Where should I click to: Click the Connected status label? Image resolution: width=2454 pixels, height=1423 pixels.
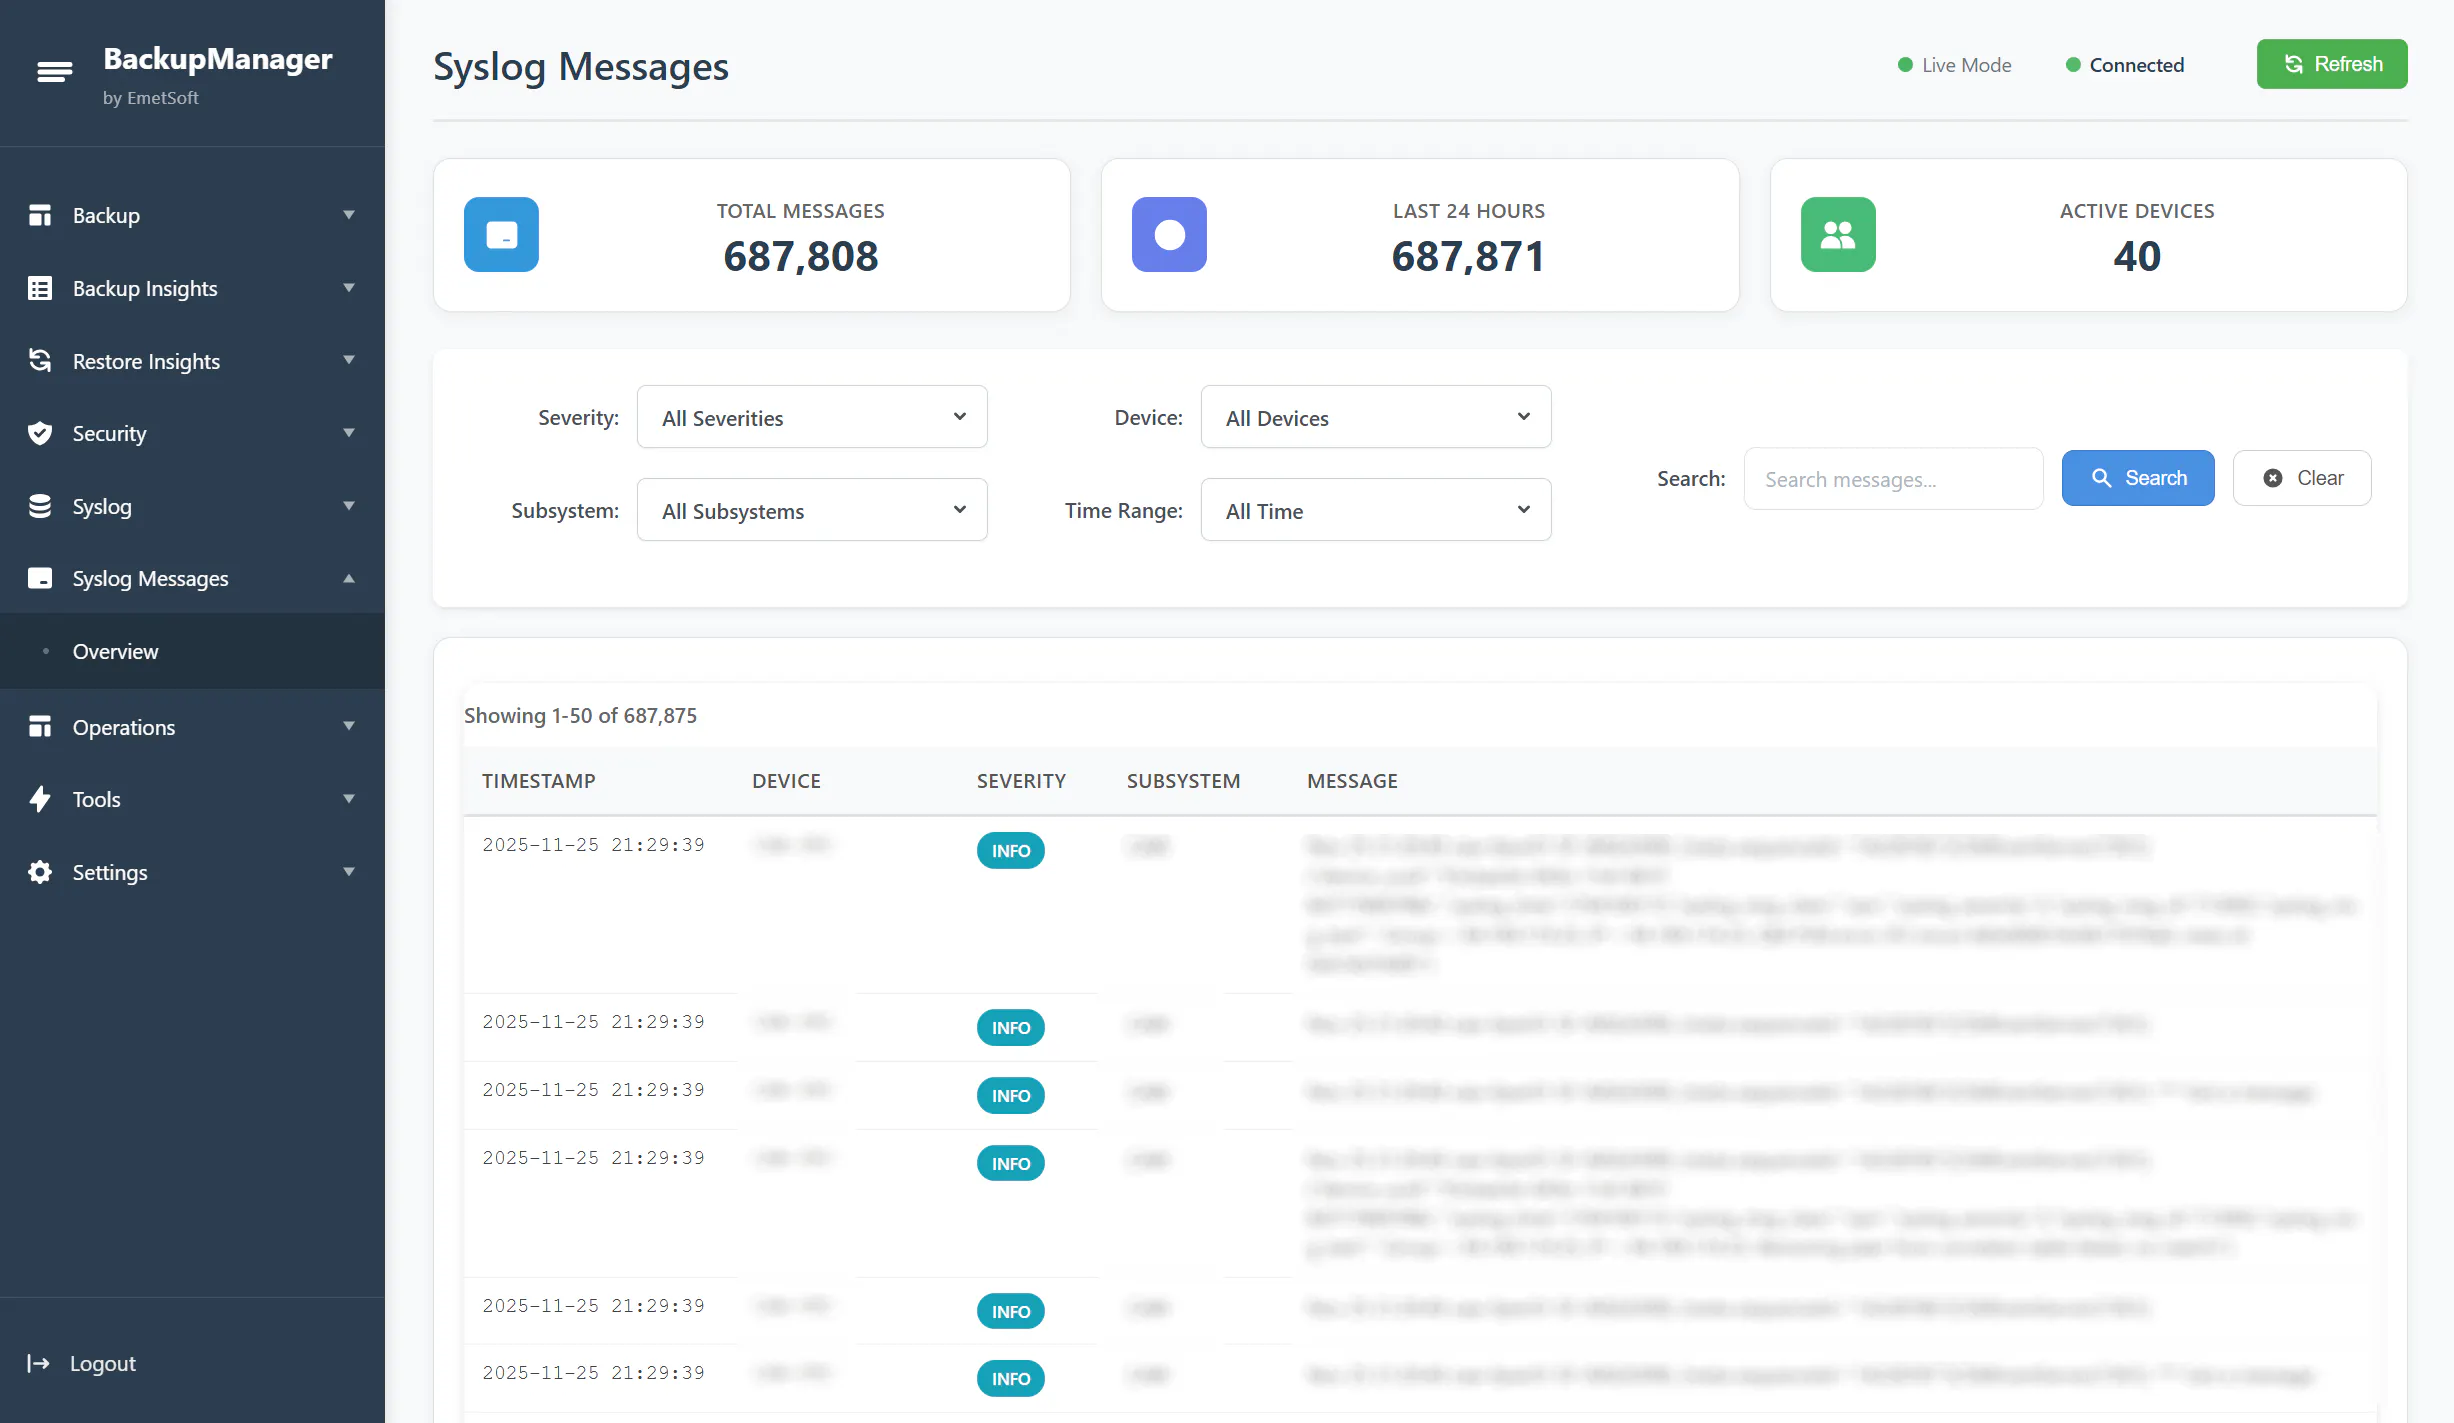click(2136, 65)
